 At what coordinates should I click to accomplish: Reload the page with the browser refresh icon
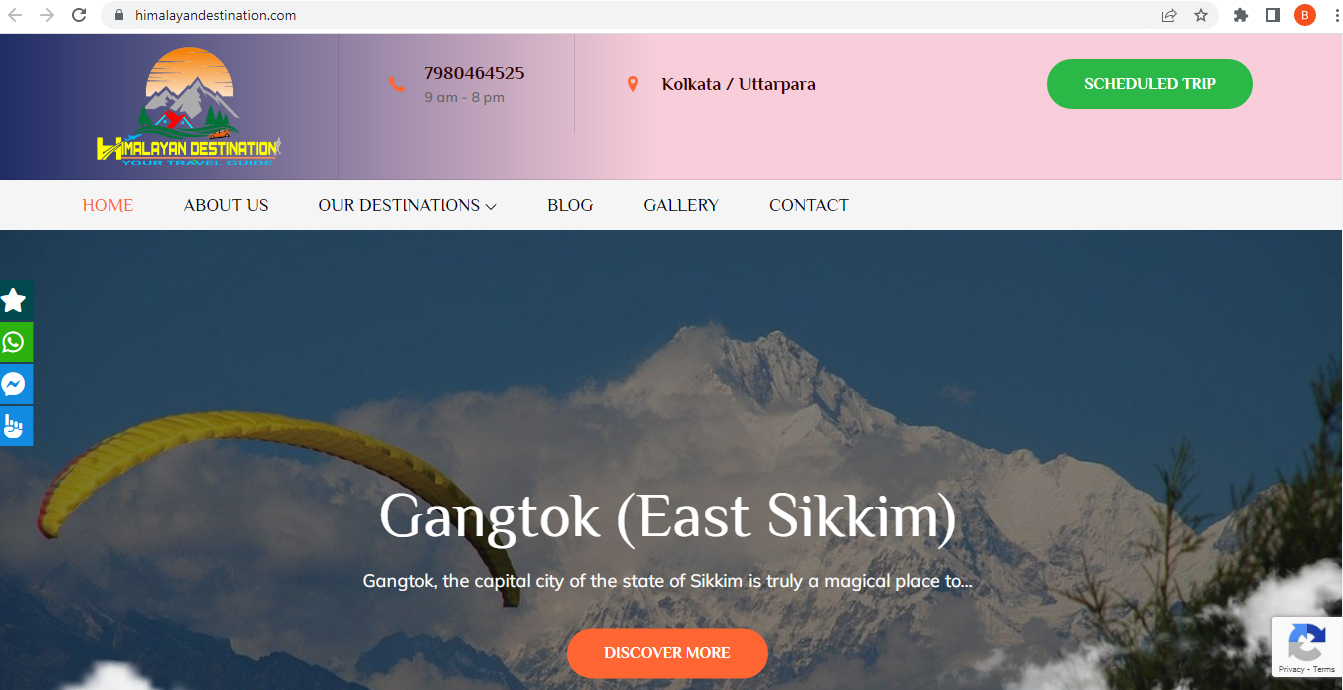tap(79, 15)
